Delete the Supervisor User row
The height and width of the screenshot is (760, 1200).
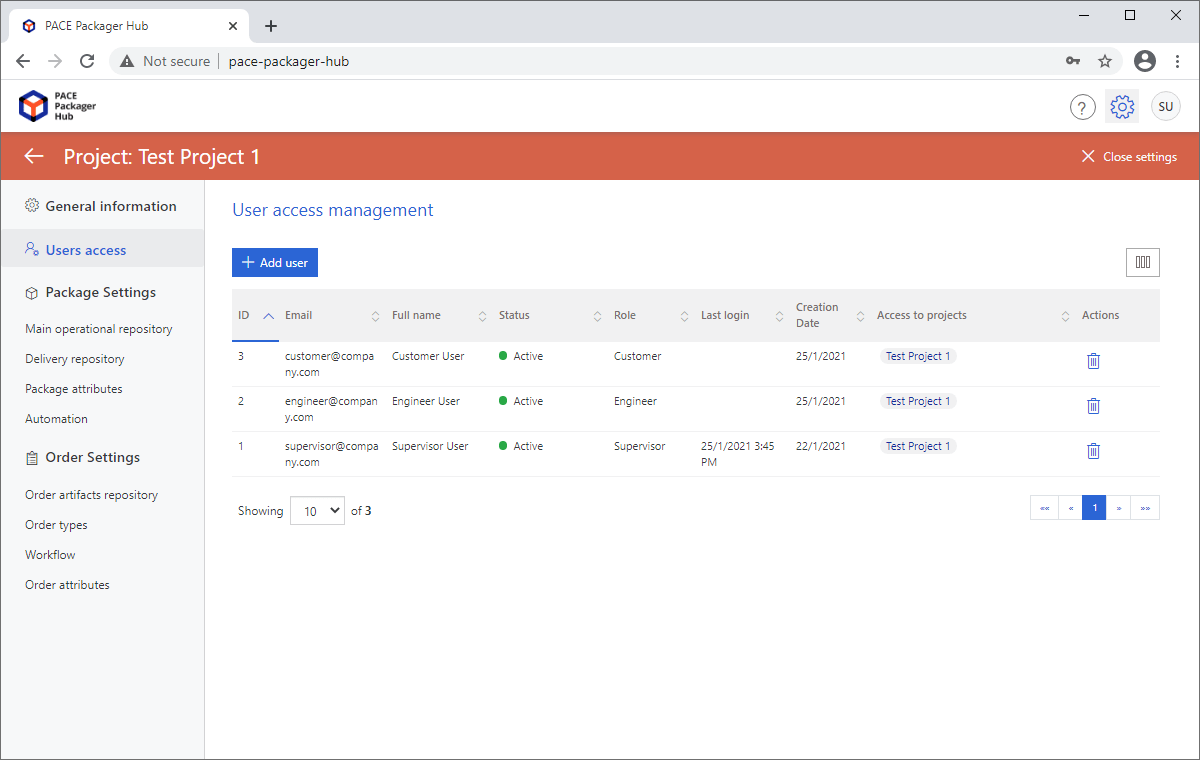(x=1093, y=451)
